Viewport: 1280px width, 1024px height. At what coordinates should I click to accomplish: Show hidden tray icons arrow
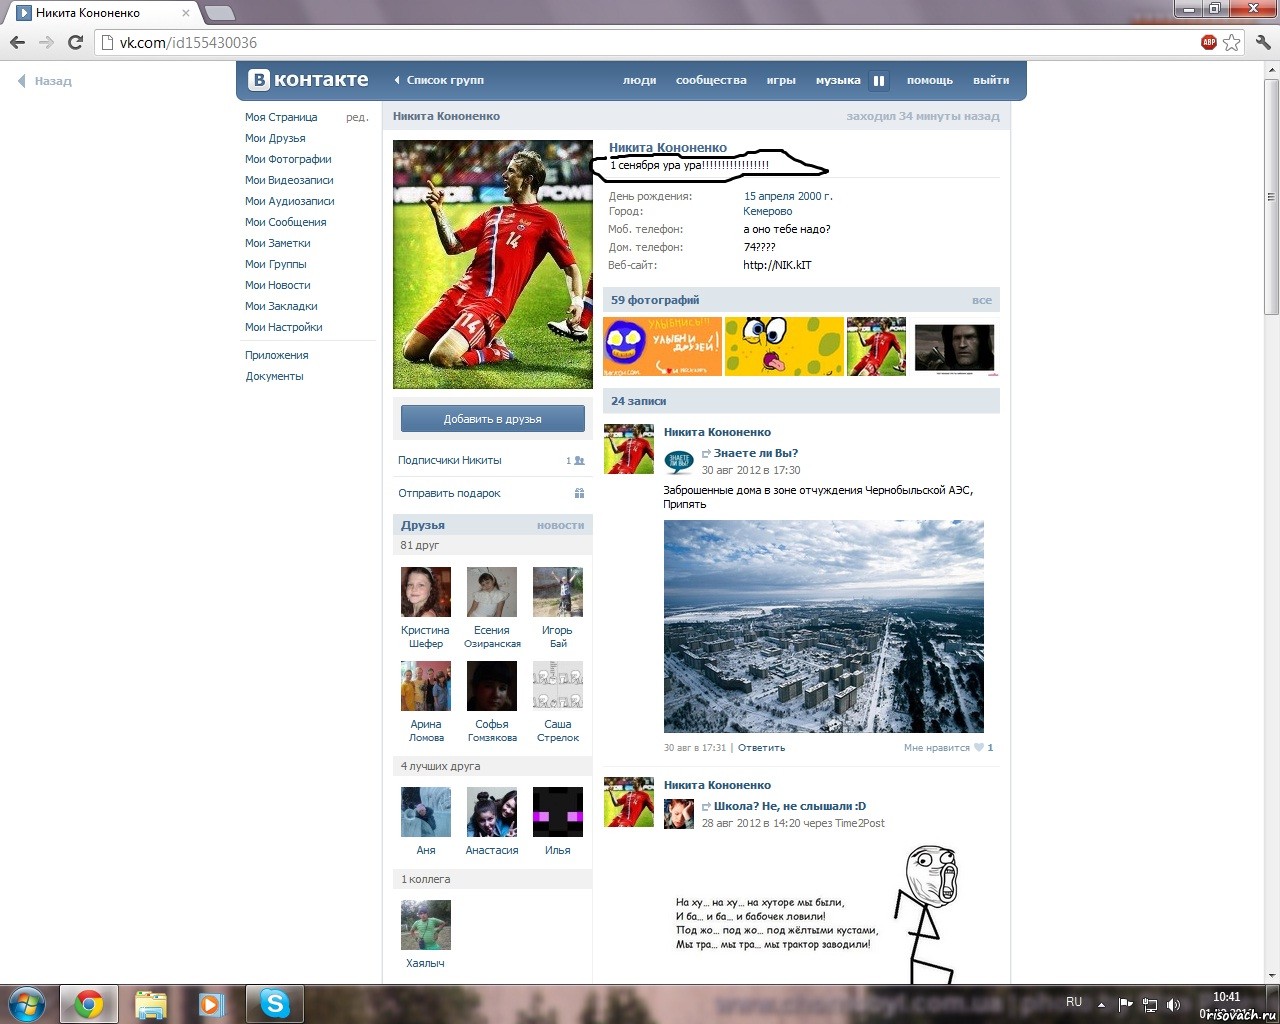coord(1101,1004)
